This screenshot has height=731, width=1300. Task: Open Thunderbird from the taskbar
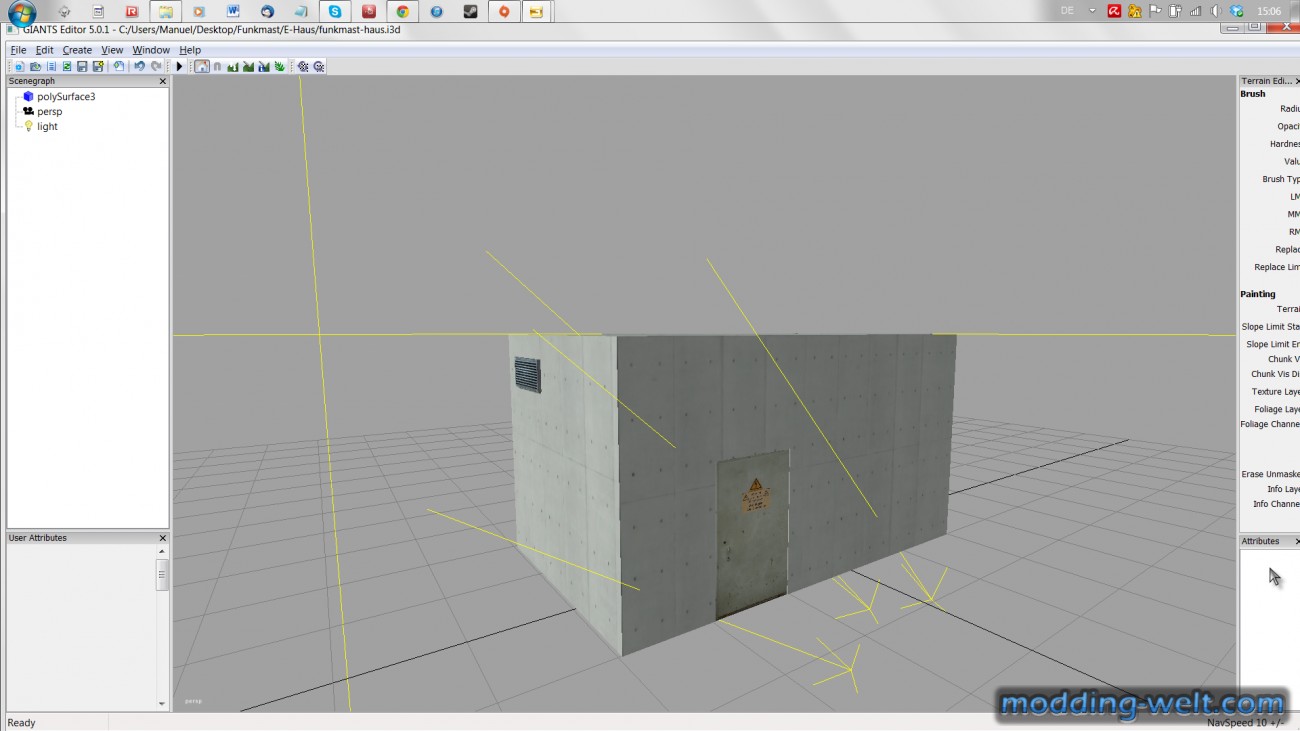click(266, 12)
